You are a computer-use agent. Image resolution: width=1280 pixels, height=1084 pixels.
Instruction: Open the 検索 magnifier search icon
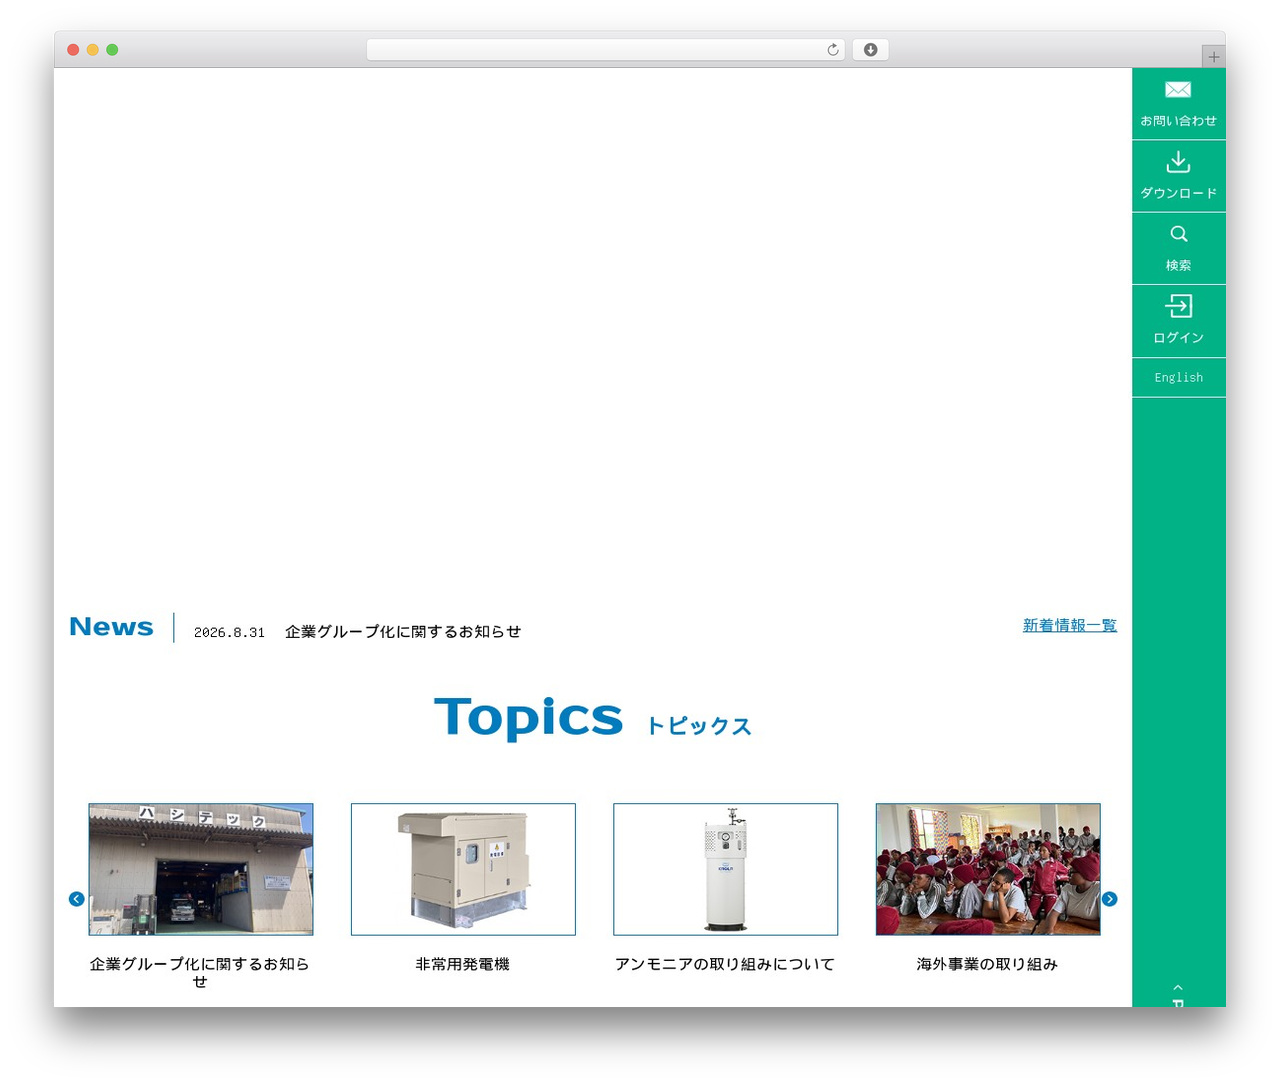pos(1179,234)
